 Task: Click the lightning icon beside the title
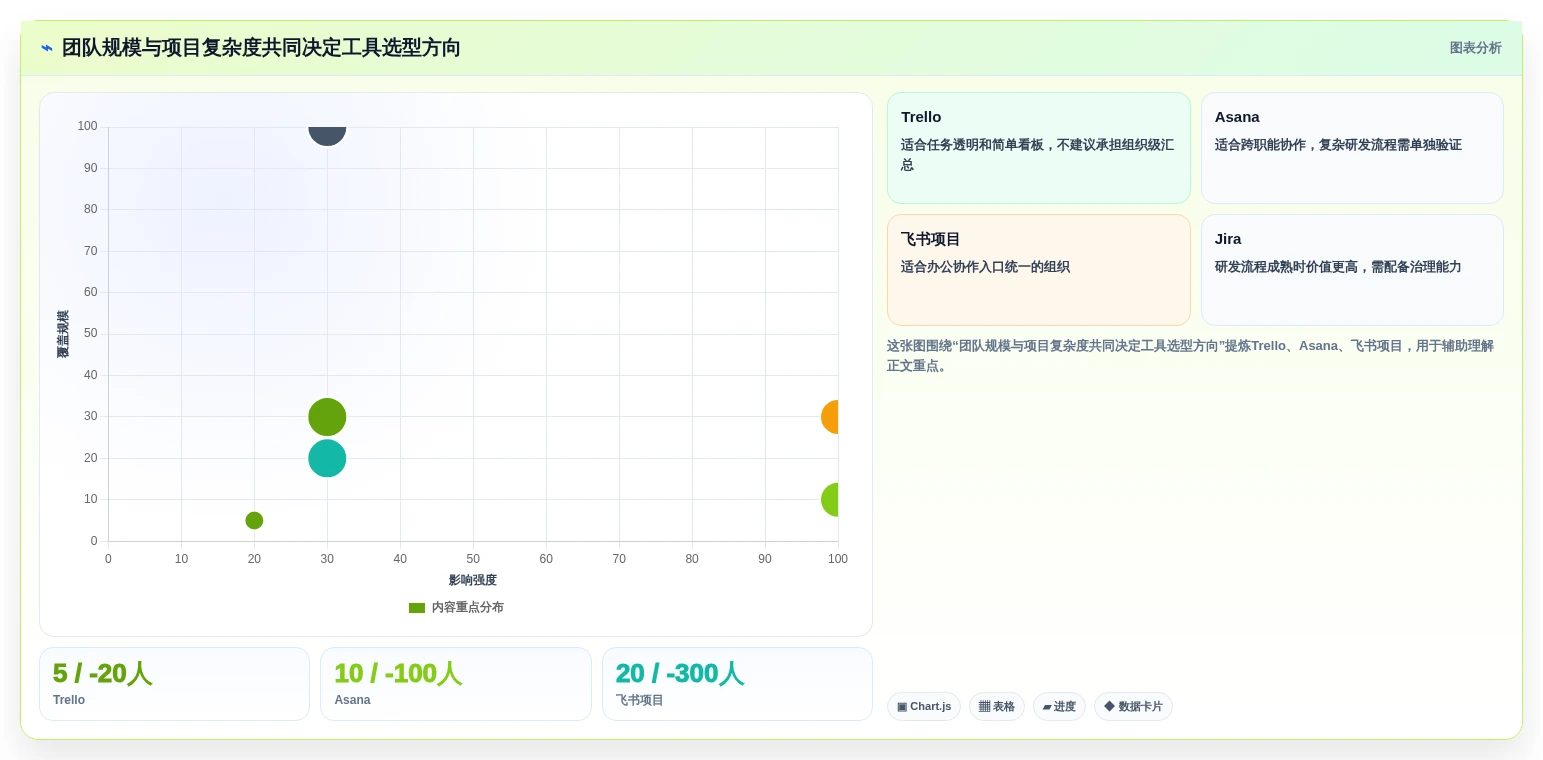47,48
